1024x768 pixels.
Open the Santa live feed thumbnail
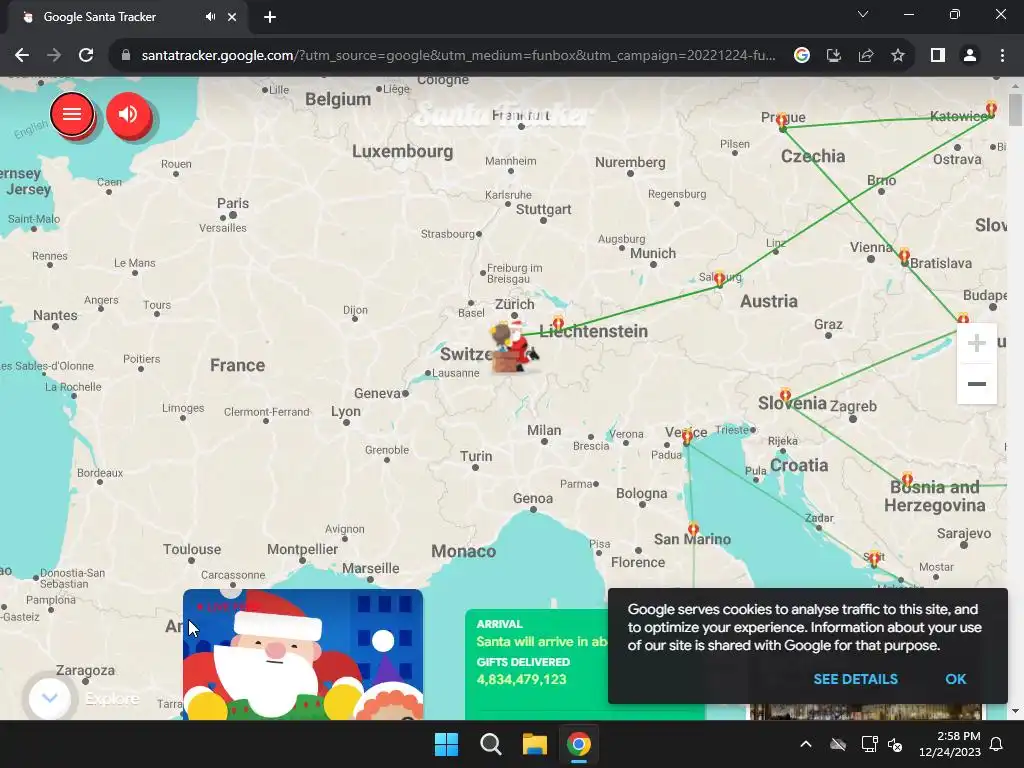pos(303,654)
